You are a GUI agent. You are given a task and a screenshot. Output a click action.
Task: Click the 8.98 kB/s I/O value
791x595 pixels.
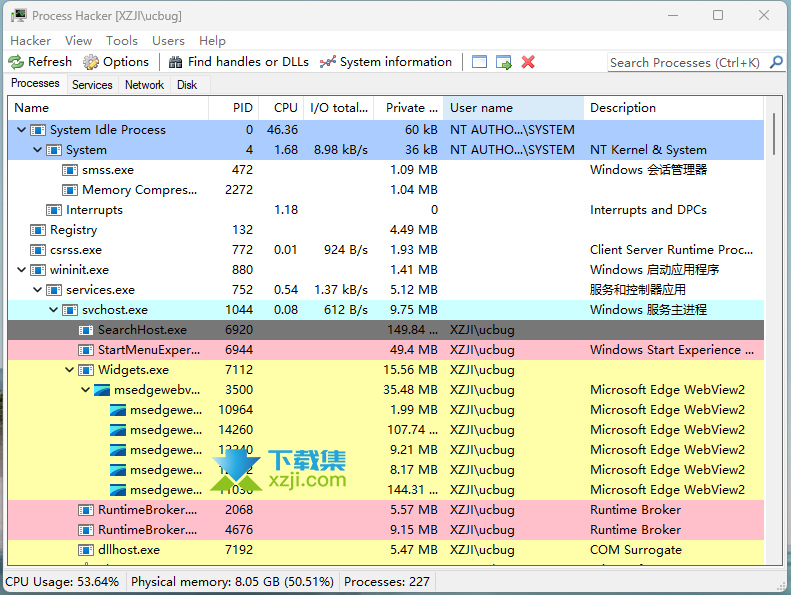341,150
